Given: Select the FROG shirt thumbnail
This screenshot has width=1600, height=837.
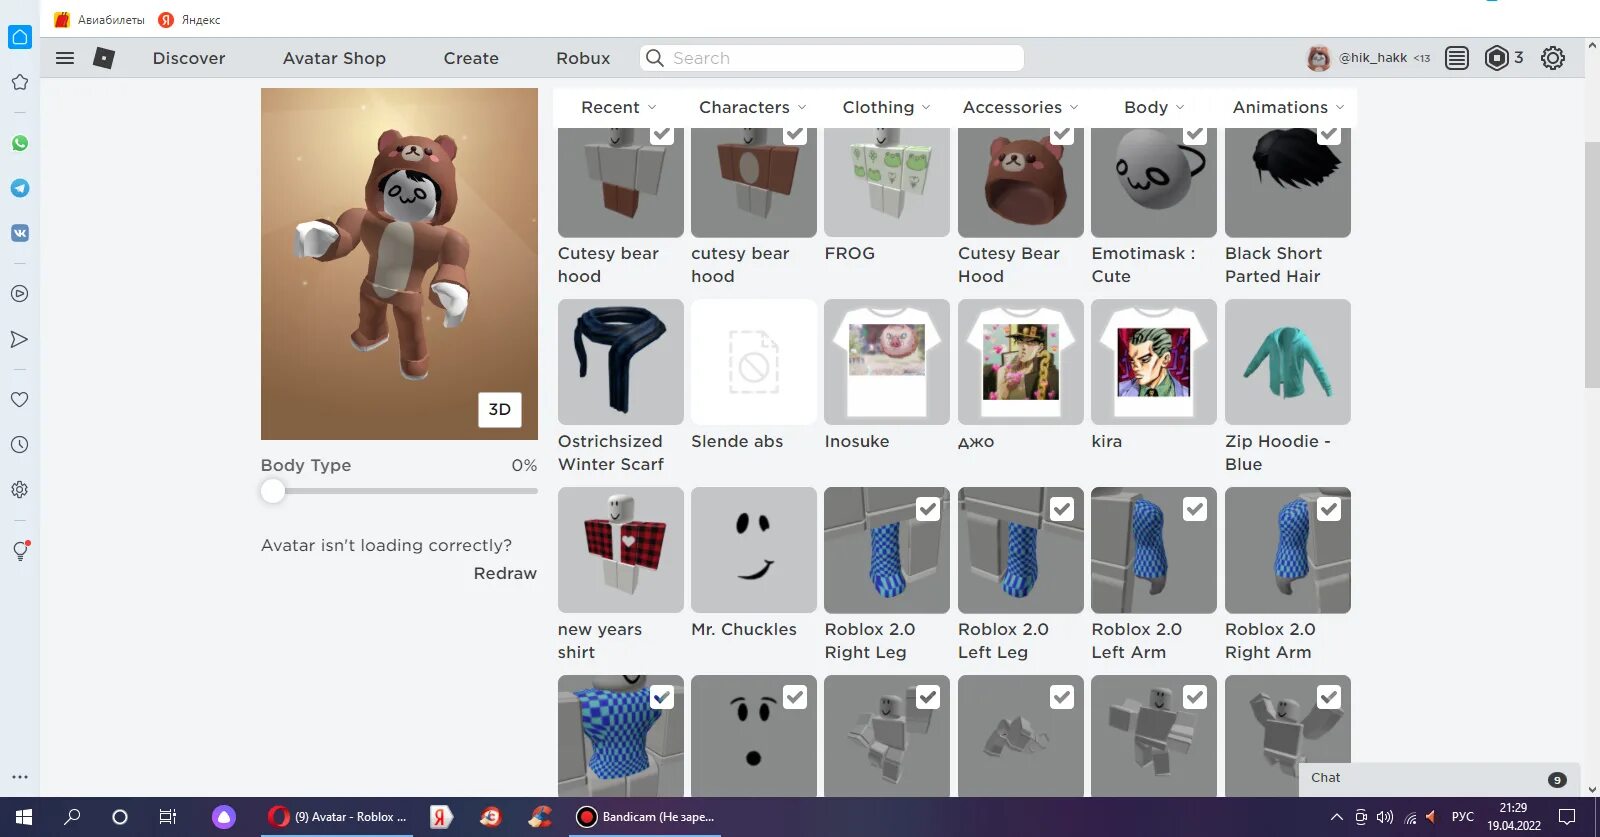Looking at the screenshot, I should (x=887, y=182).
